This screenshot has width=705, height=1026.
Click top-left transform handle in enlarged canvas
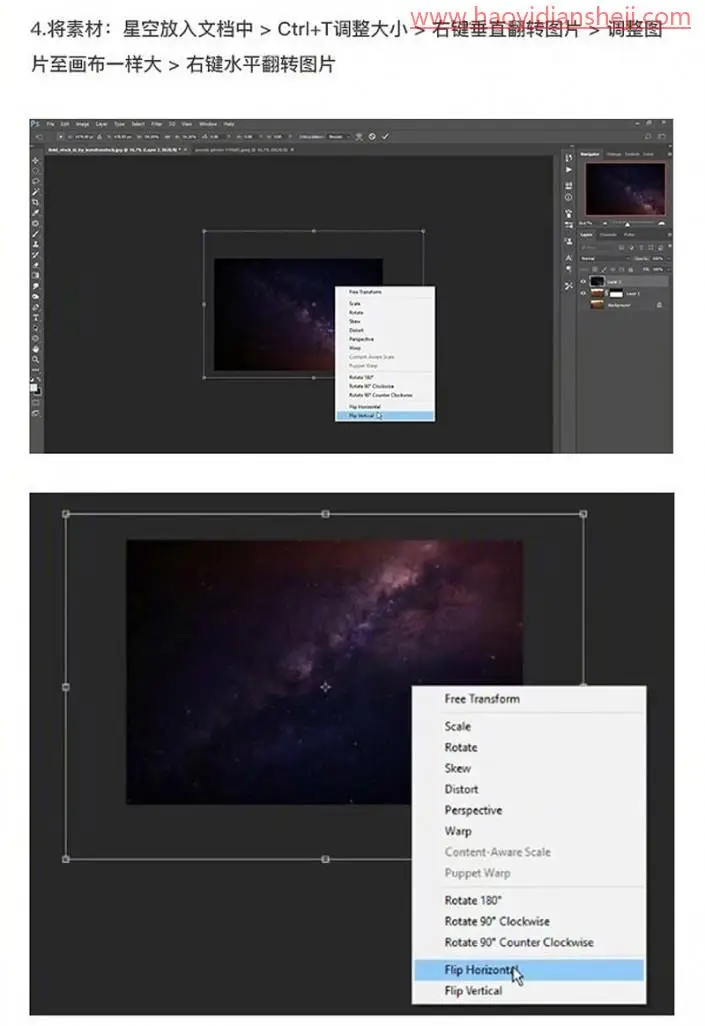pyautogui.click(x=65, y=514)
